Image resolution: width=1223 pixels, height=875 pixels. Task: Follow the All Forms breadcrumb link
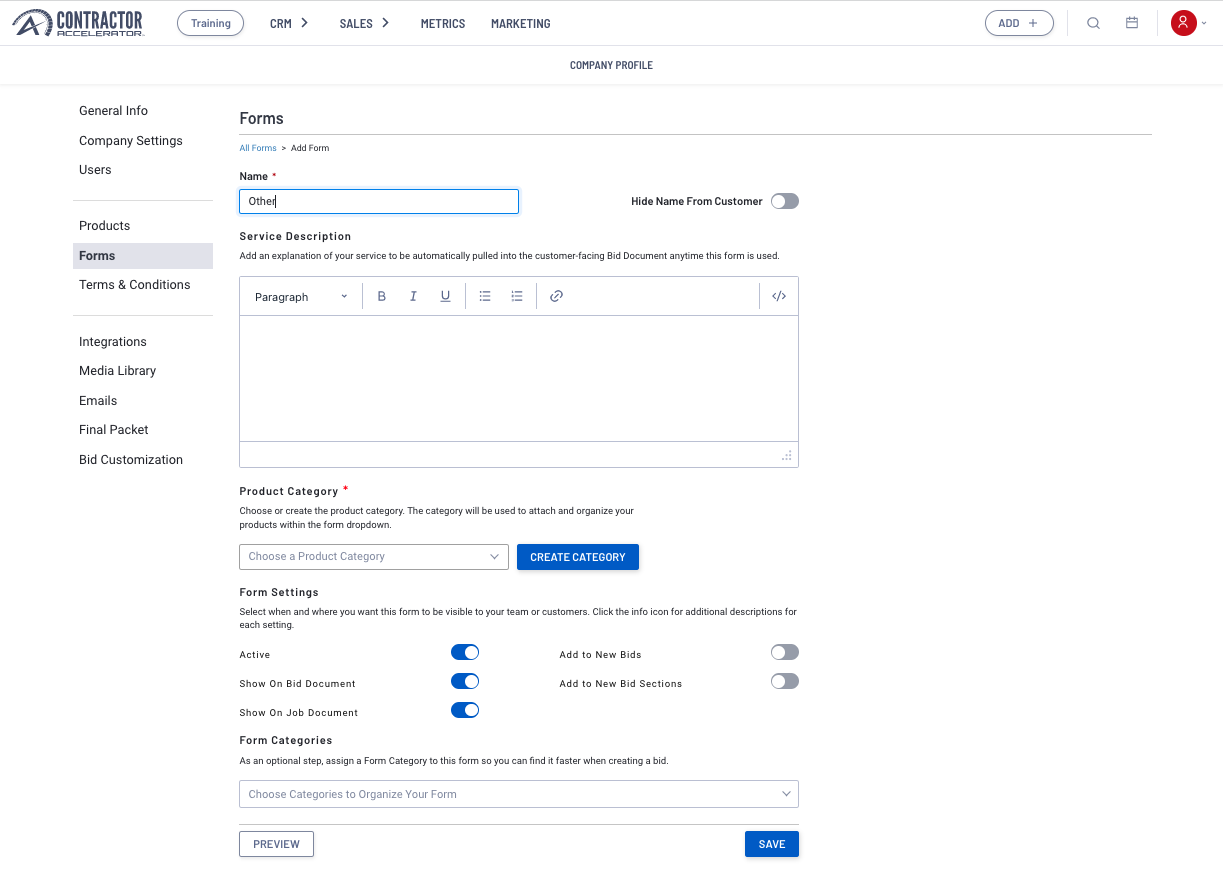[258, 148]
